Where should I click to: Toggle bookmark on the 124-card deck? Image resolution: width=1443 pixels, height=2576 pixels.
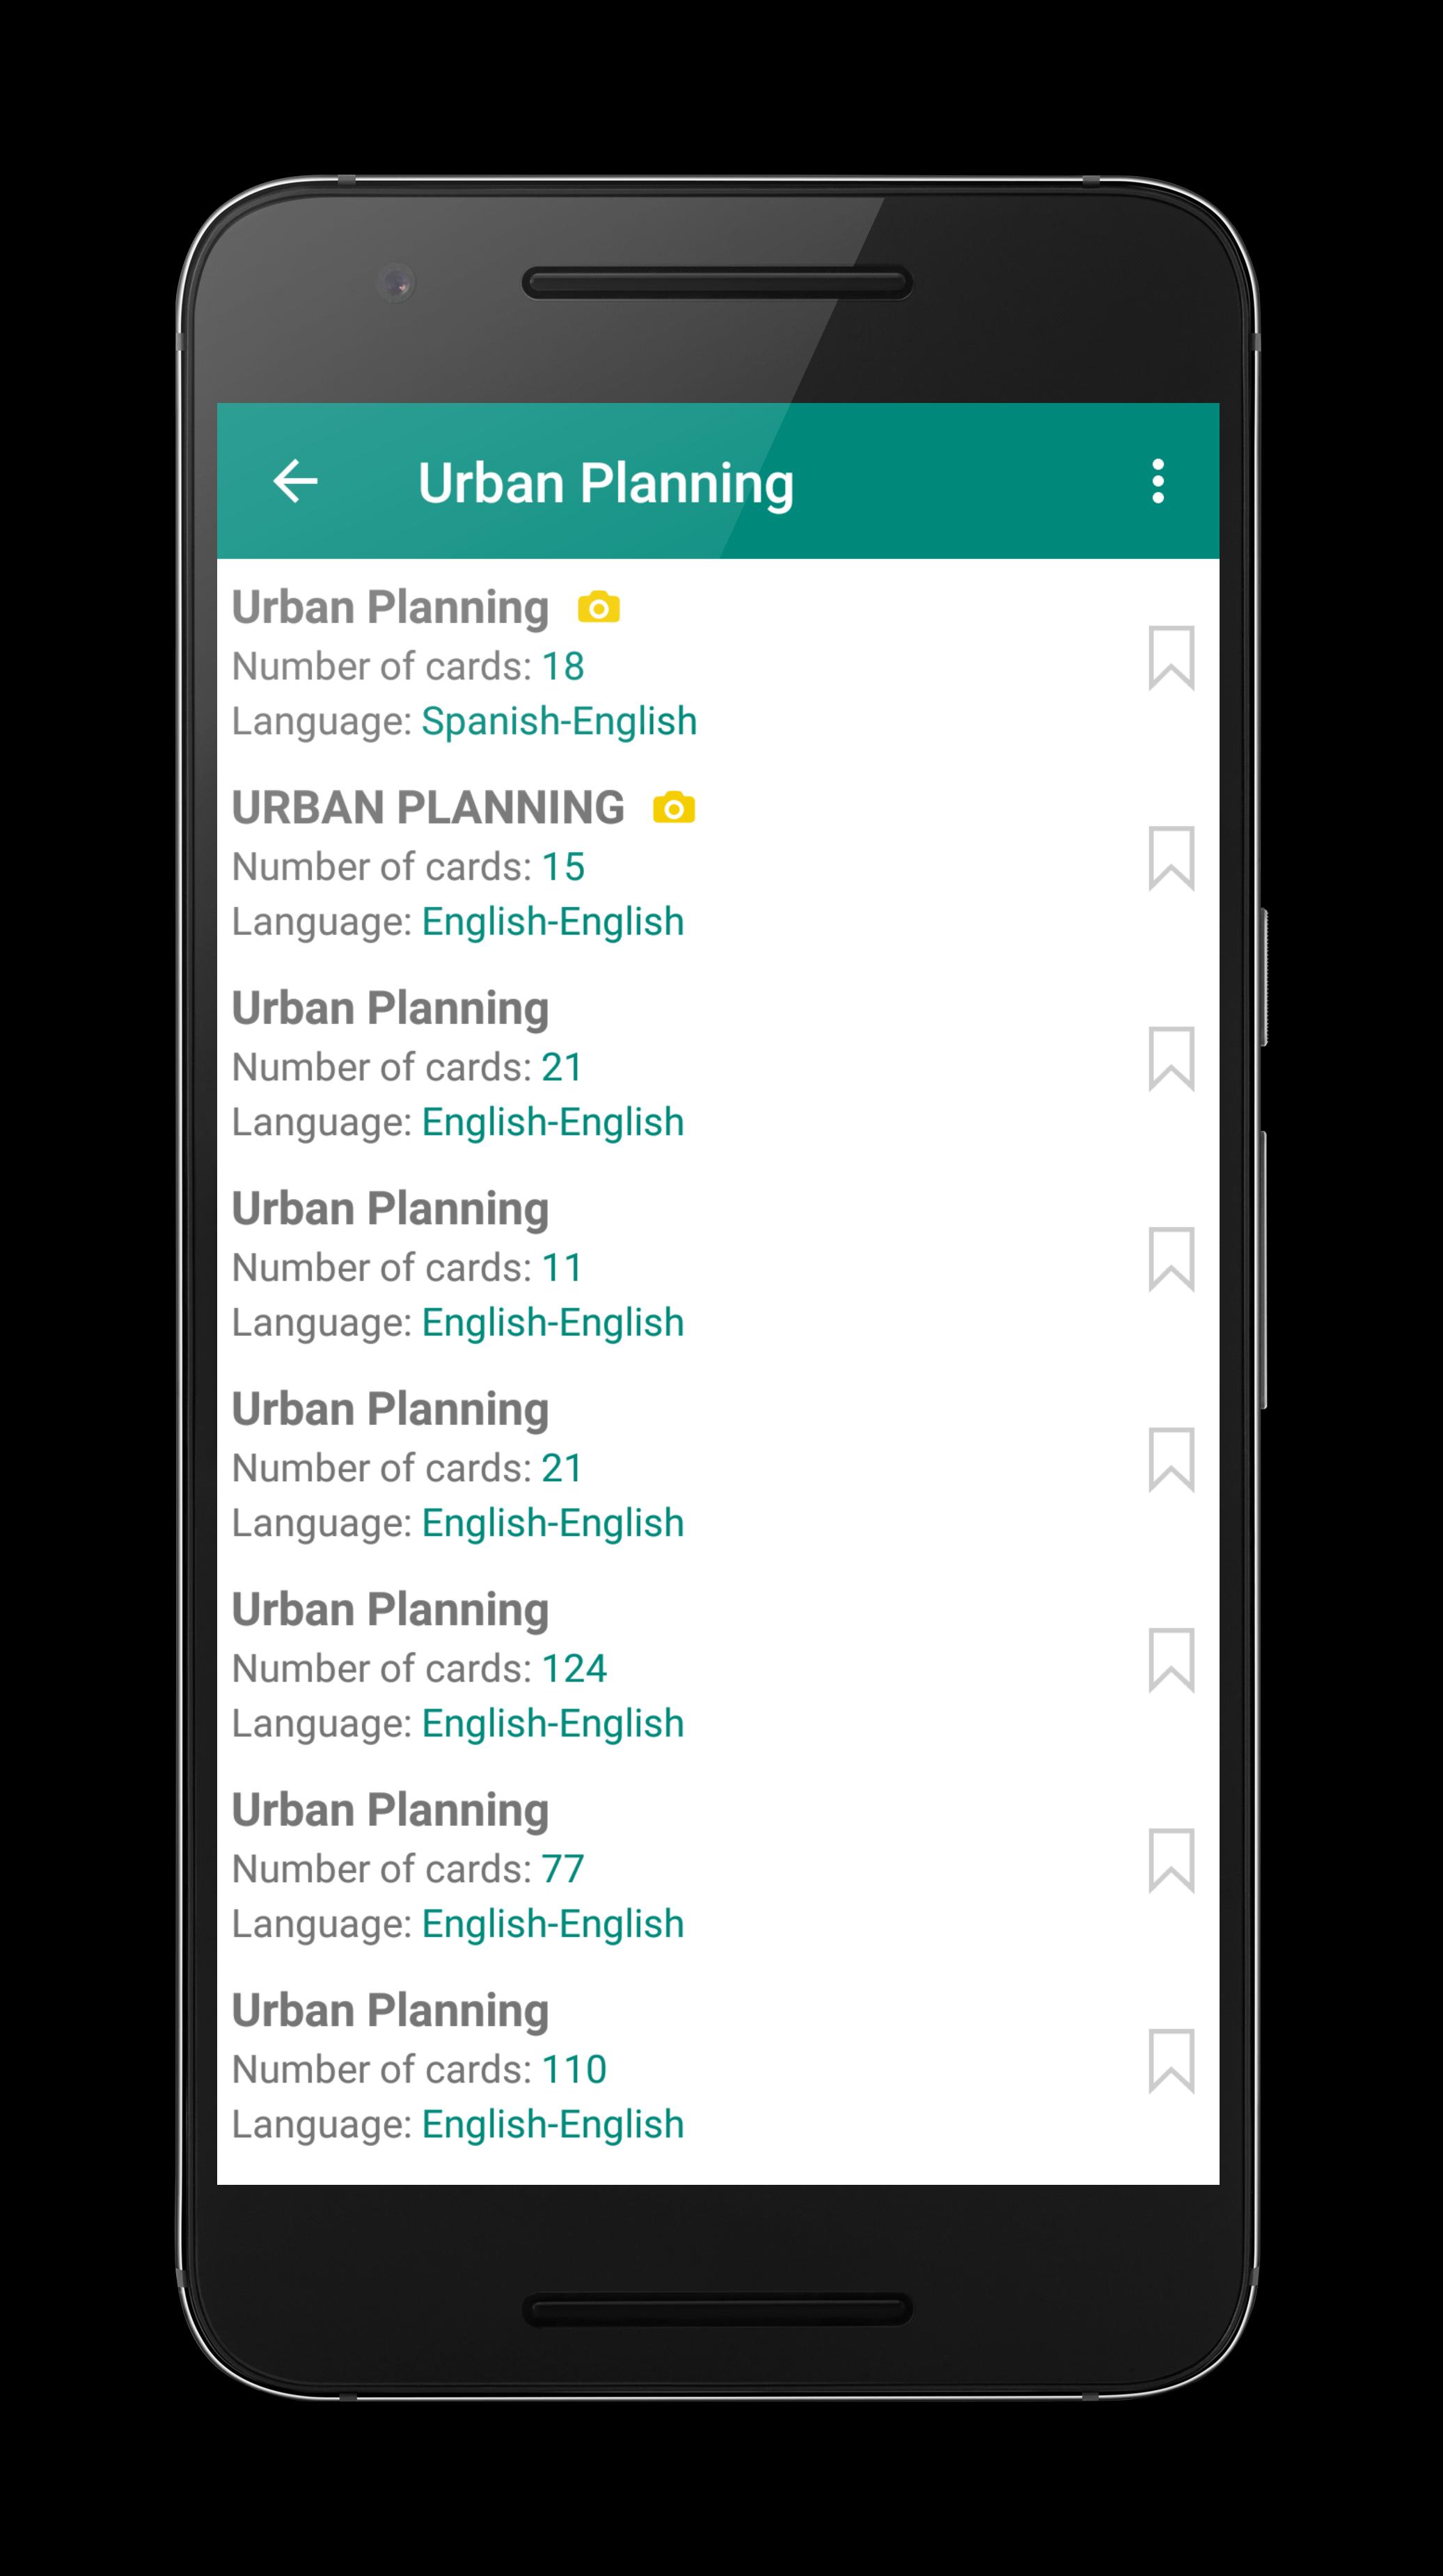(x=1171, y=1660)
